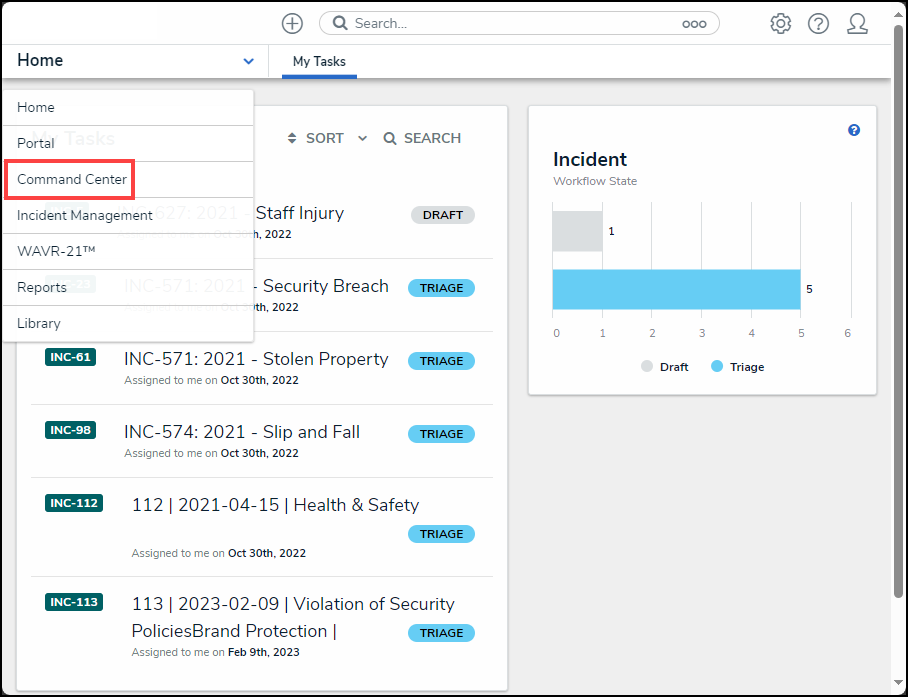Click the plus create-new icon
This screenshot has width=908, height=697.
[x=291, y=23]
